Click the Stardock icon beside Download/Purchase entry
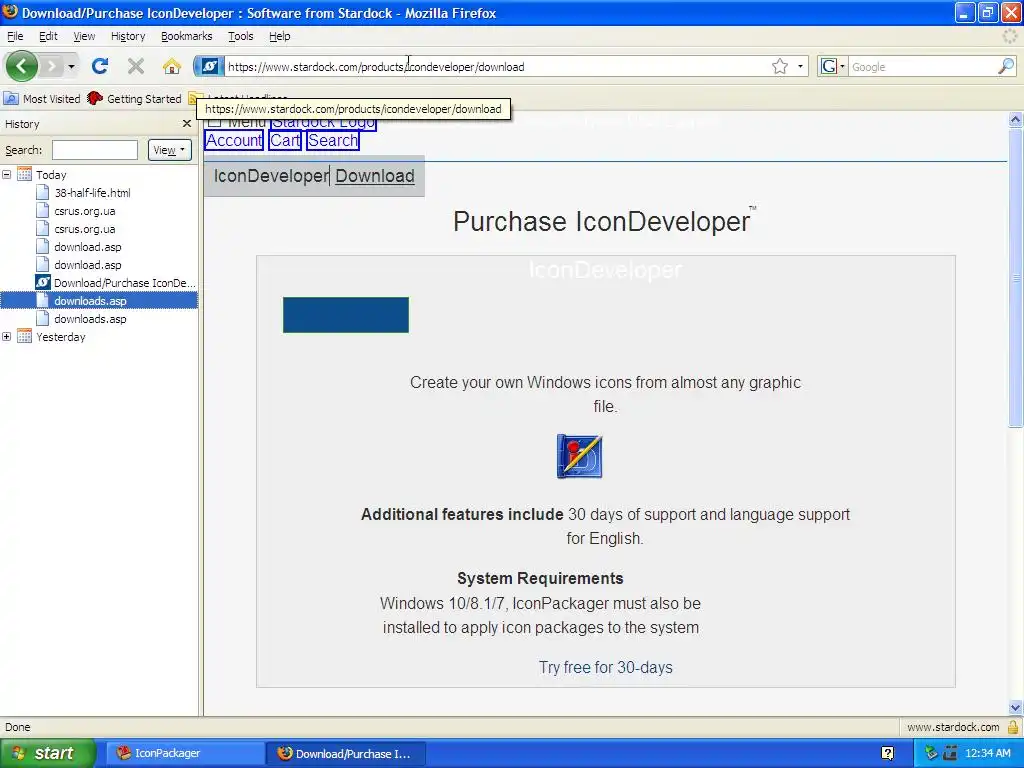Screen dimensions: 1024x768 point(42,283)
